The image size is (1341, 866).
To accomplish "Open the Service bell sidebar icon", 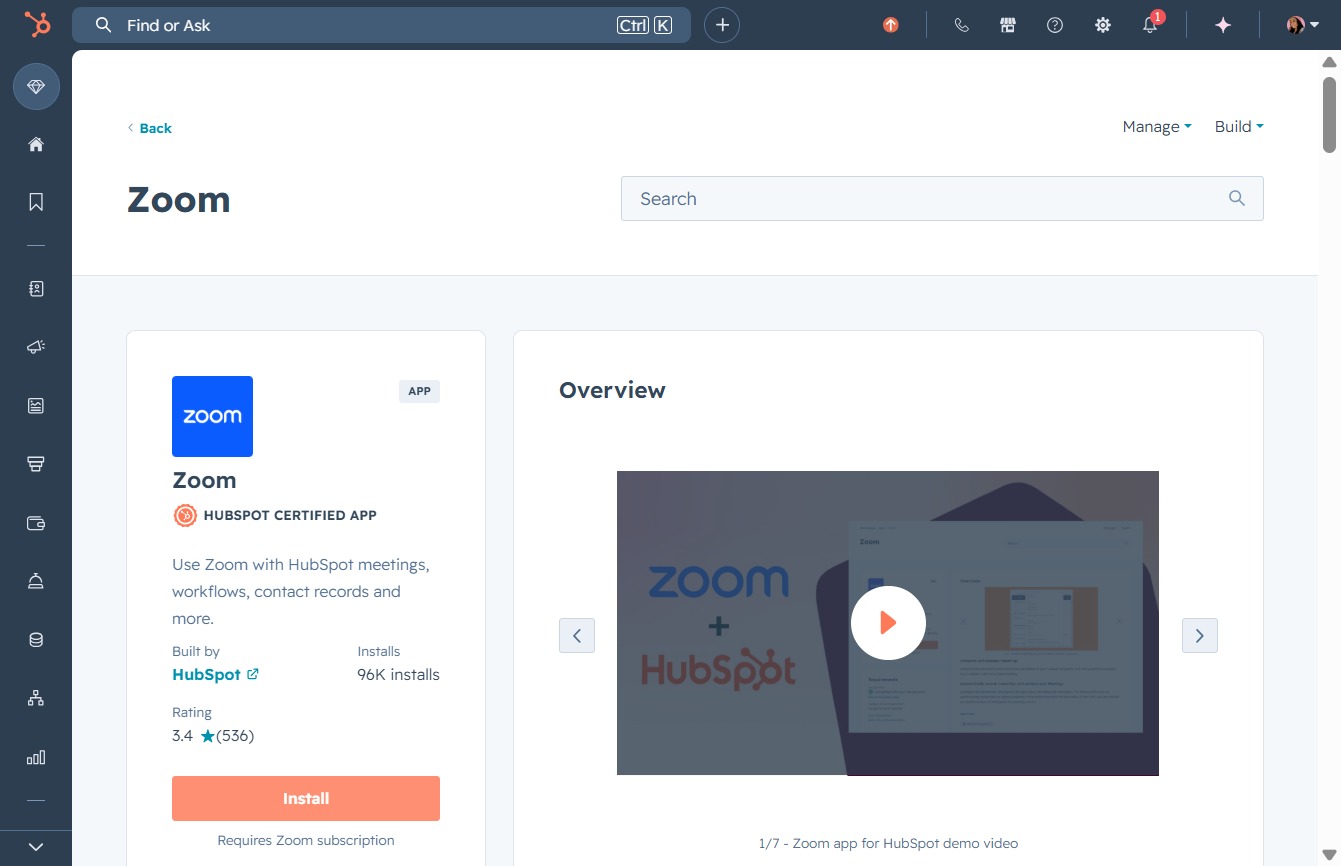I will pos(36,581).
